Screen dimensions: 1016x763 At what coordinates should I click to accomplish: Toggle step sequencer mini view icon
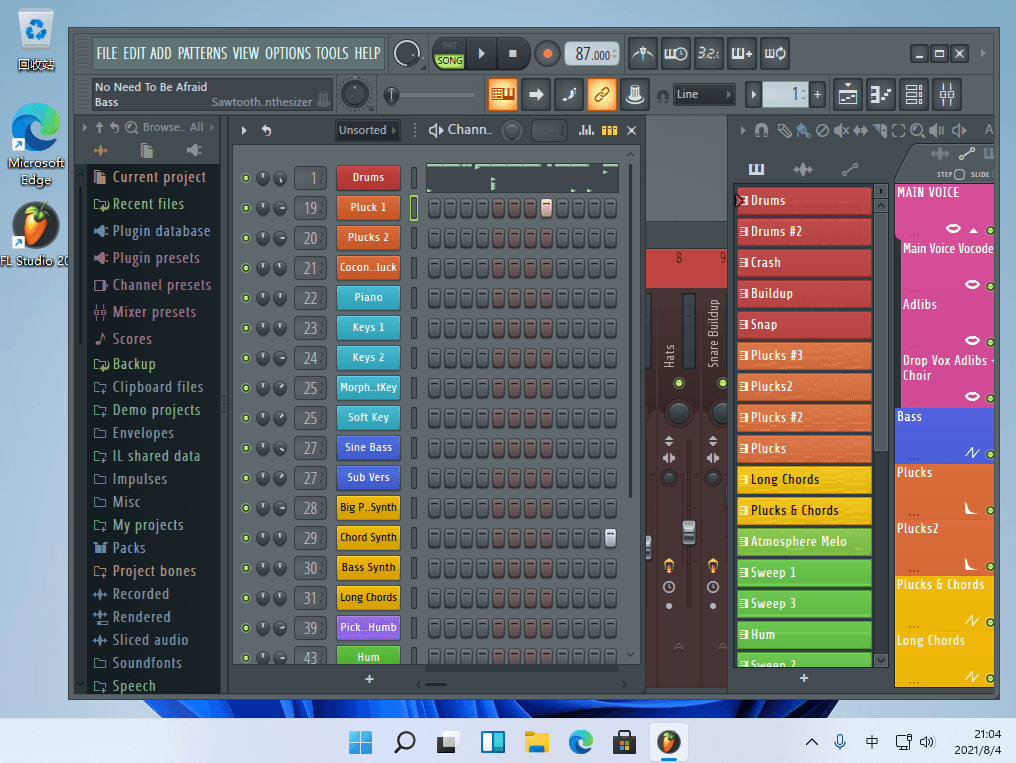(x=610, y=130)
